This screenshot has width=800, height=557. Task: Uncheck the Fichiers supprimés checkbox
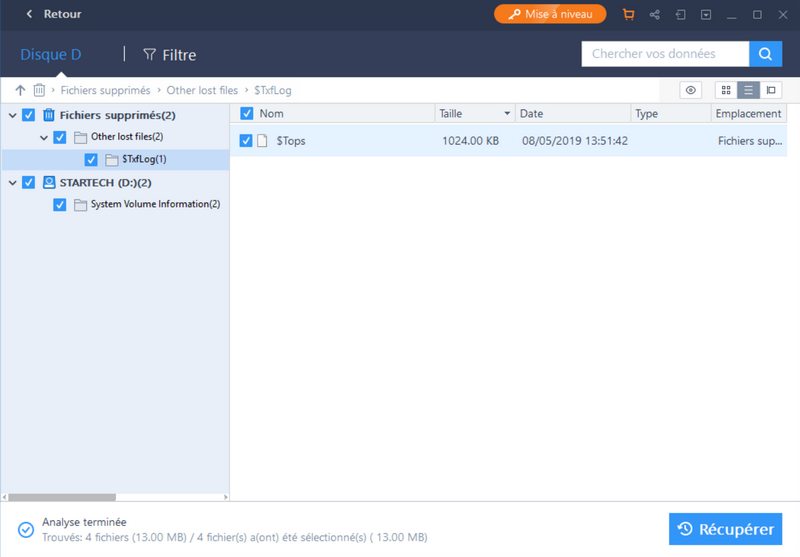pyautogui.click(x=29, y=115)
